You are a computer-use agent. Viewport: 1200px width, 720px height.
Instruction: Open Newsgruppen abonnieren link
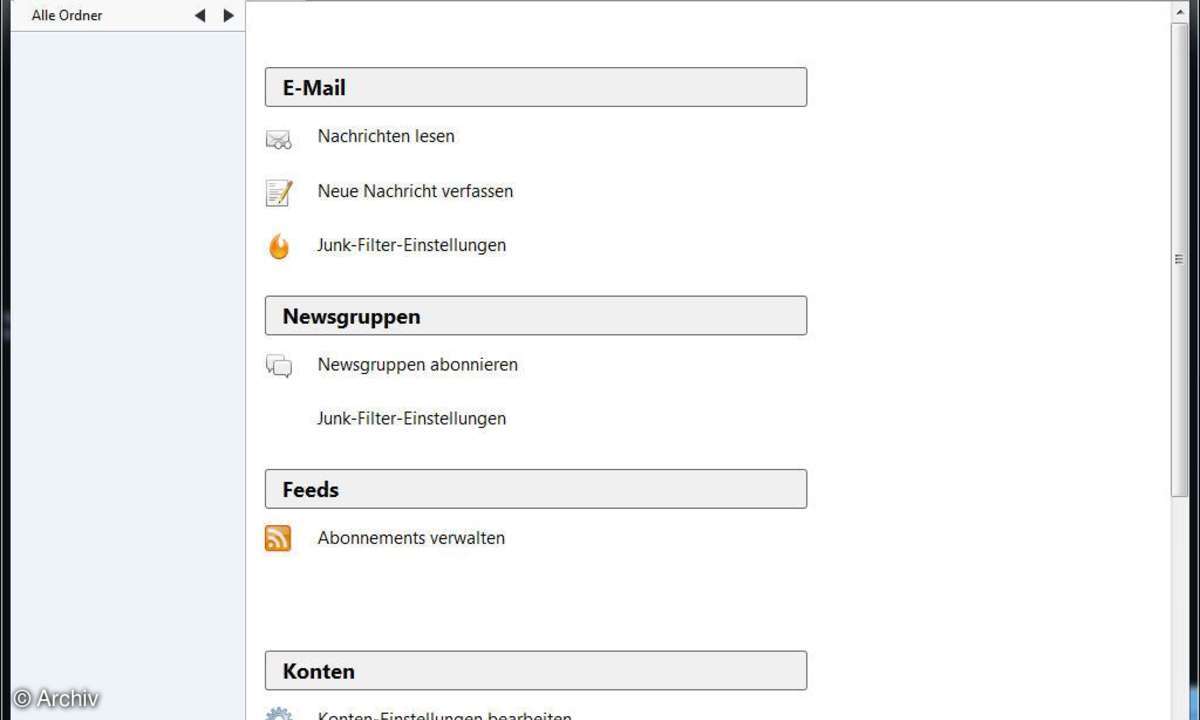pyautogui.click(x=418, y=365)
